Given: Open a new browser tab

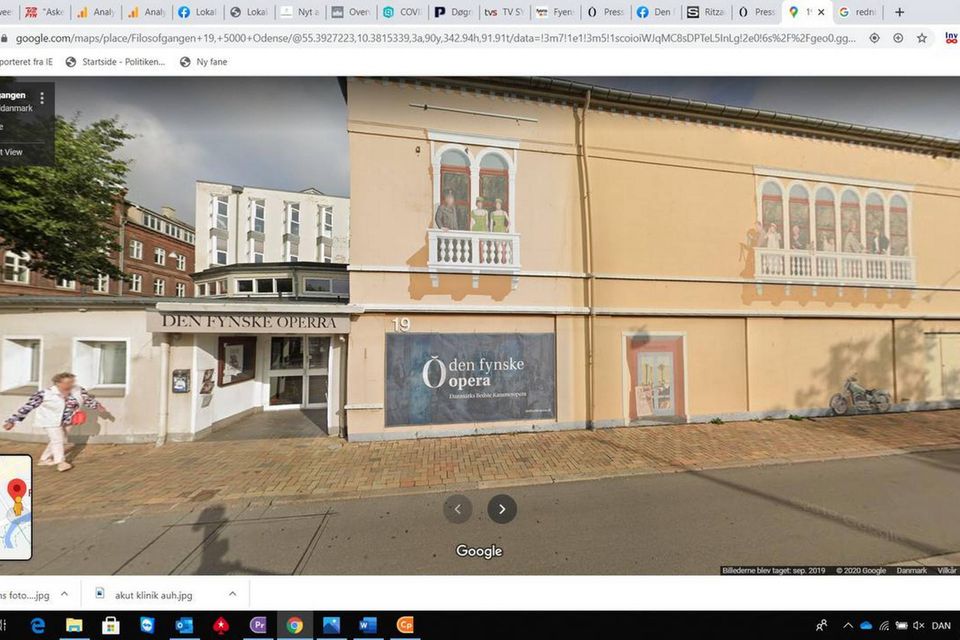Looking at the screenshot, I should pos(899,12).
